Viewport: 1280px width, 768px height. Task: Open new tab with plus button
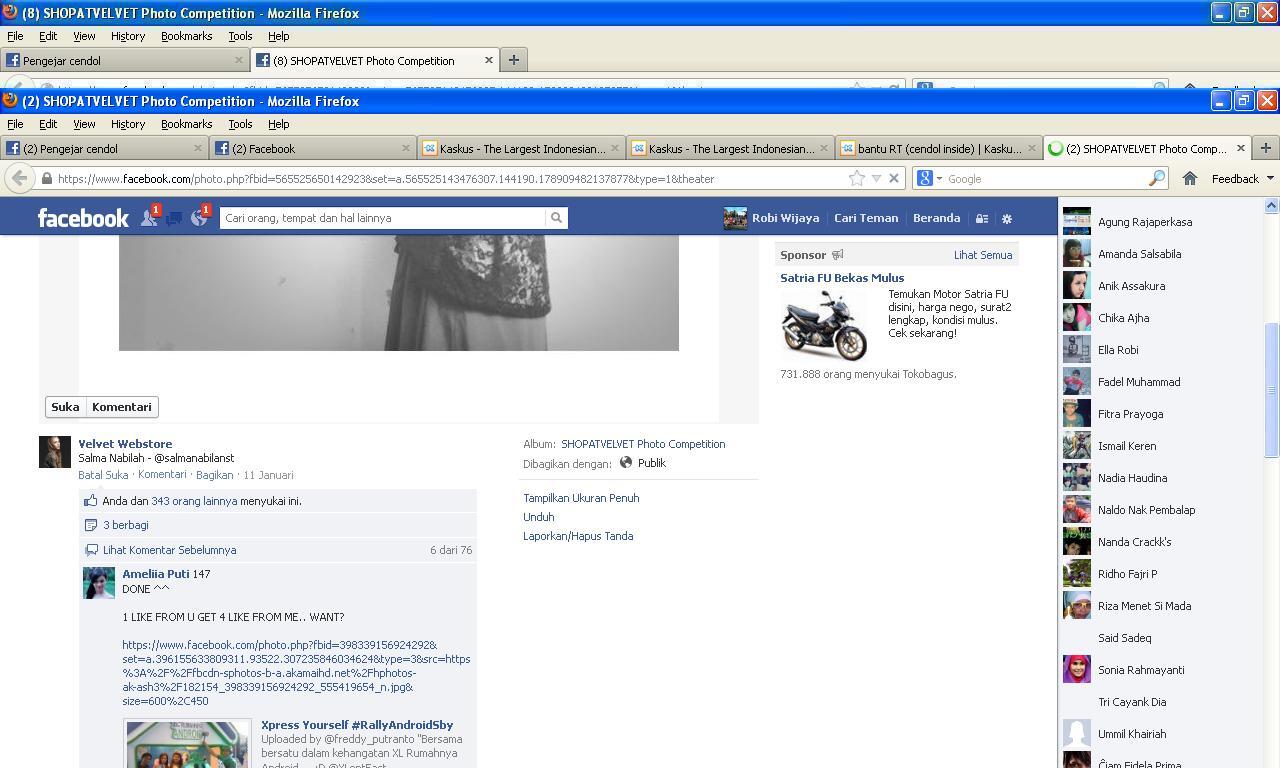coord(1265,148)
